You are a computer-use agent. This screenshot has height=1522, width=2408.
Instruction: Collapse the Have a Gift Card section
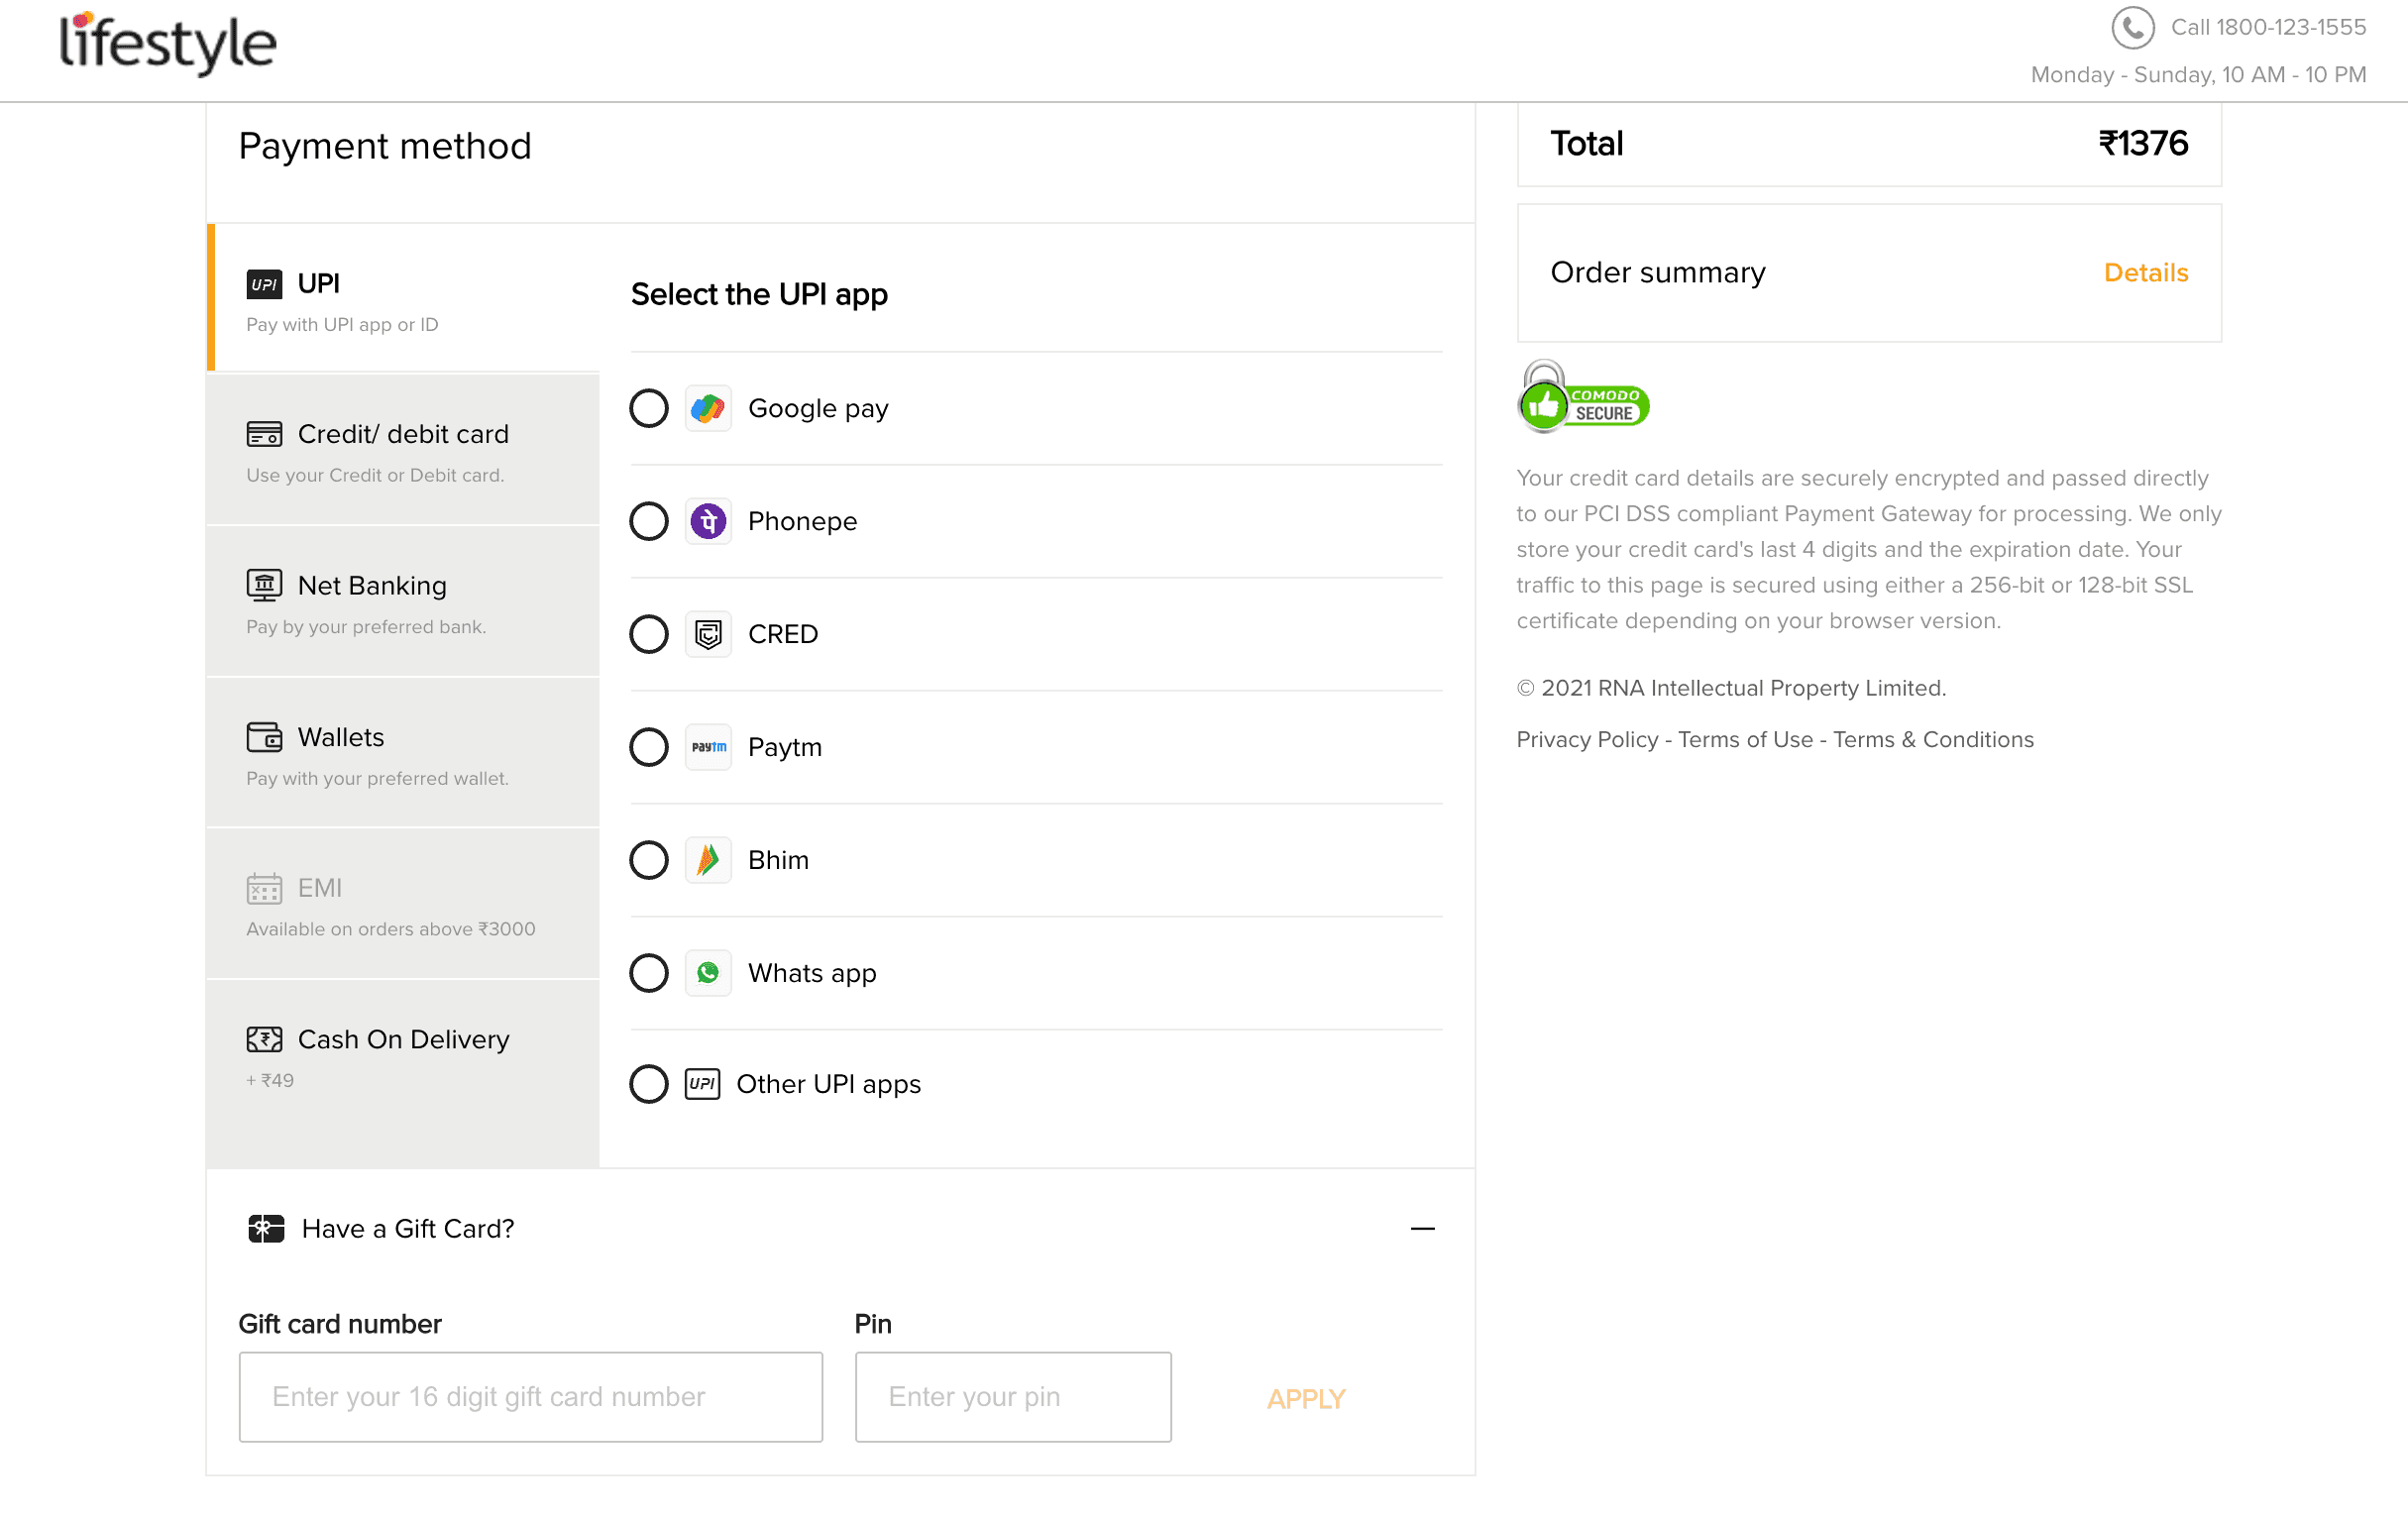pos(1422,1228)
